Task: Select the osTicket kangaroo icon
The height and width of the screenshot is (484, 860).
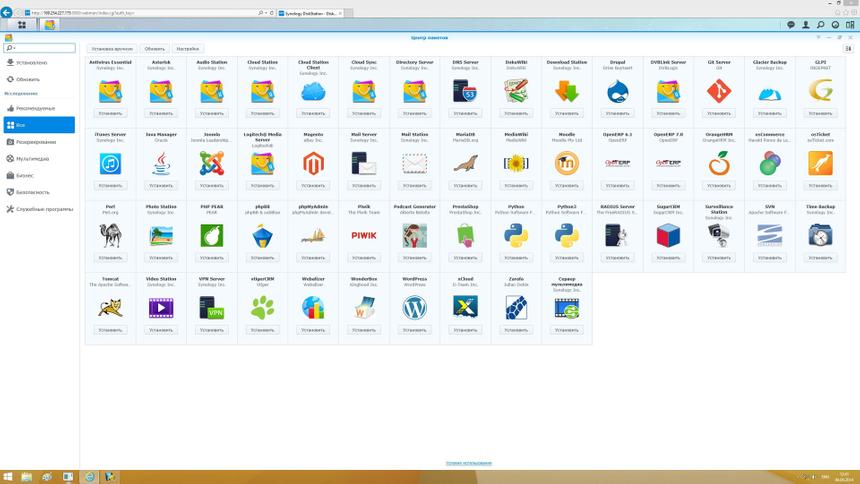Action: 821,164
